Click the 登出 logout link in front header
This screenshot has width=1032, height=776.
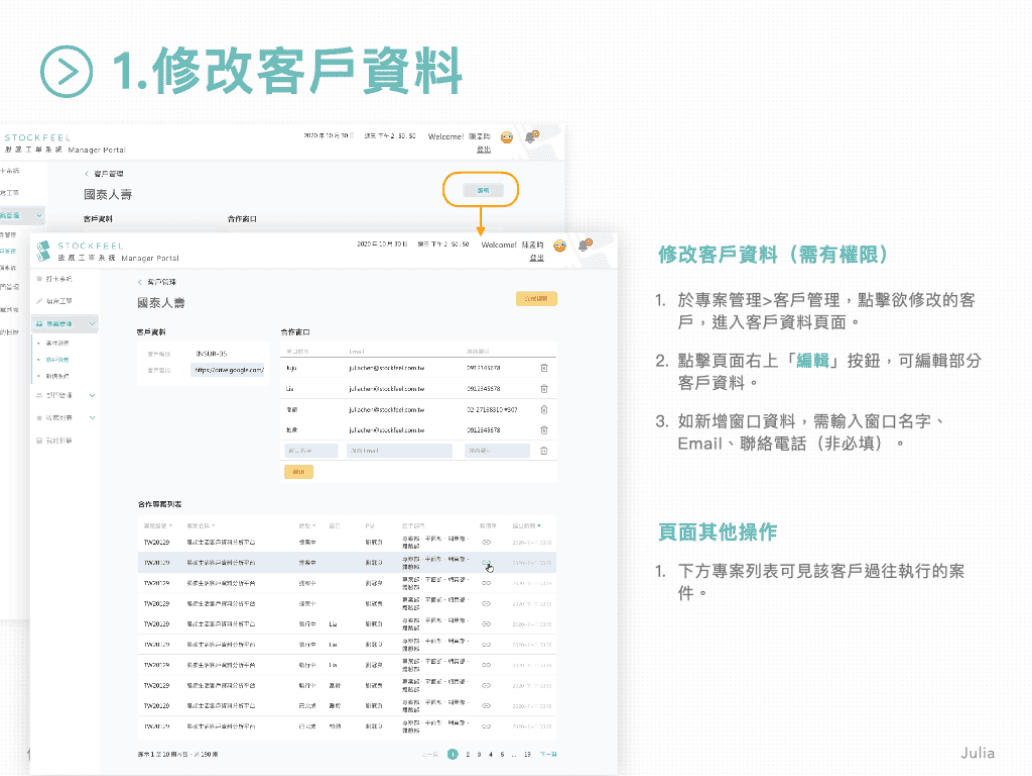click(x=536, y=258)
